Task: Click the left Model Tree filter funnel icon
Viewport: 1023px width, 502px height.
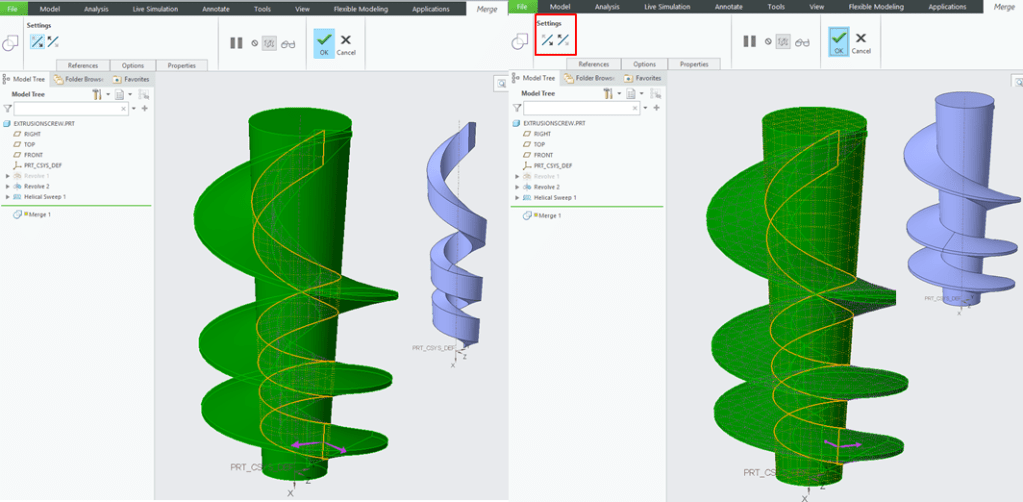Action: pyautogui.click(x=8, y=108)
